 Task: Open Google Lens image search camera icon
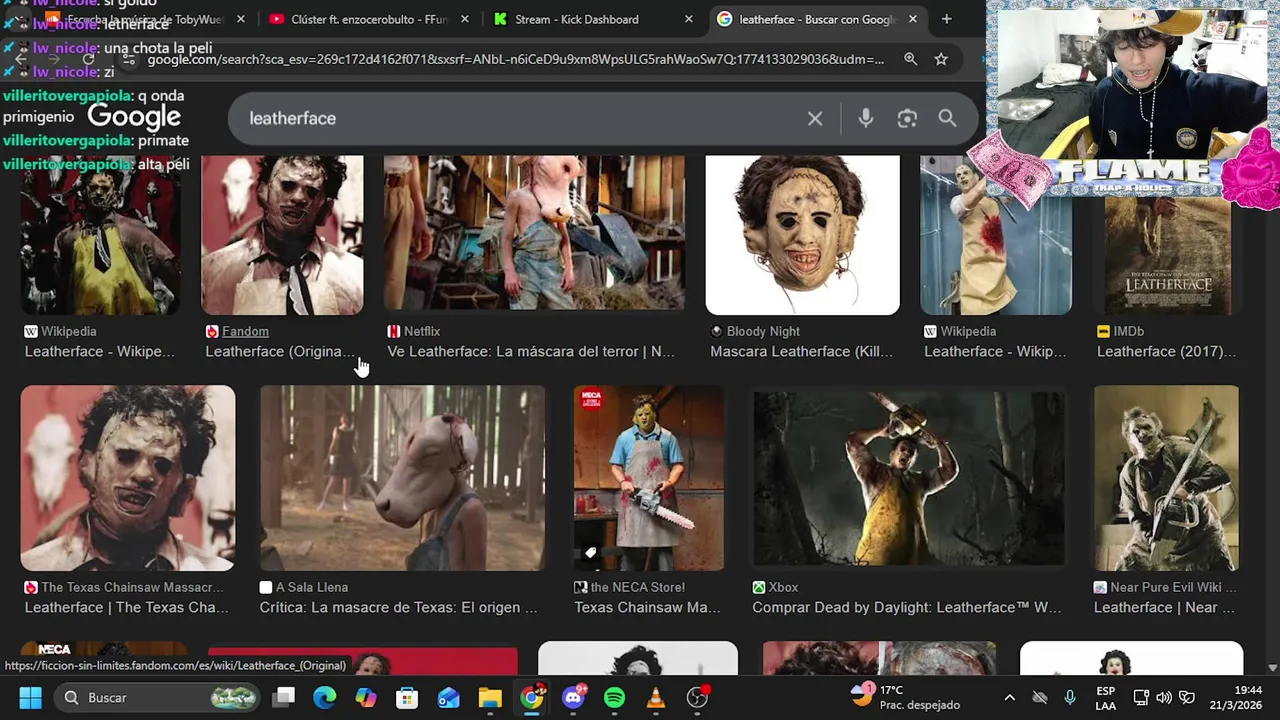pos(907,118)
